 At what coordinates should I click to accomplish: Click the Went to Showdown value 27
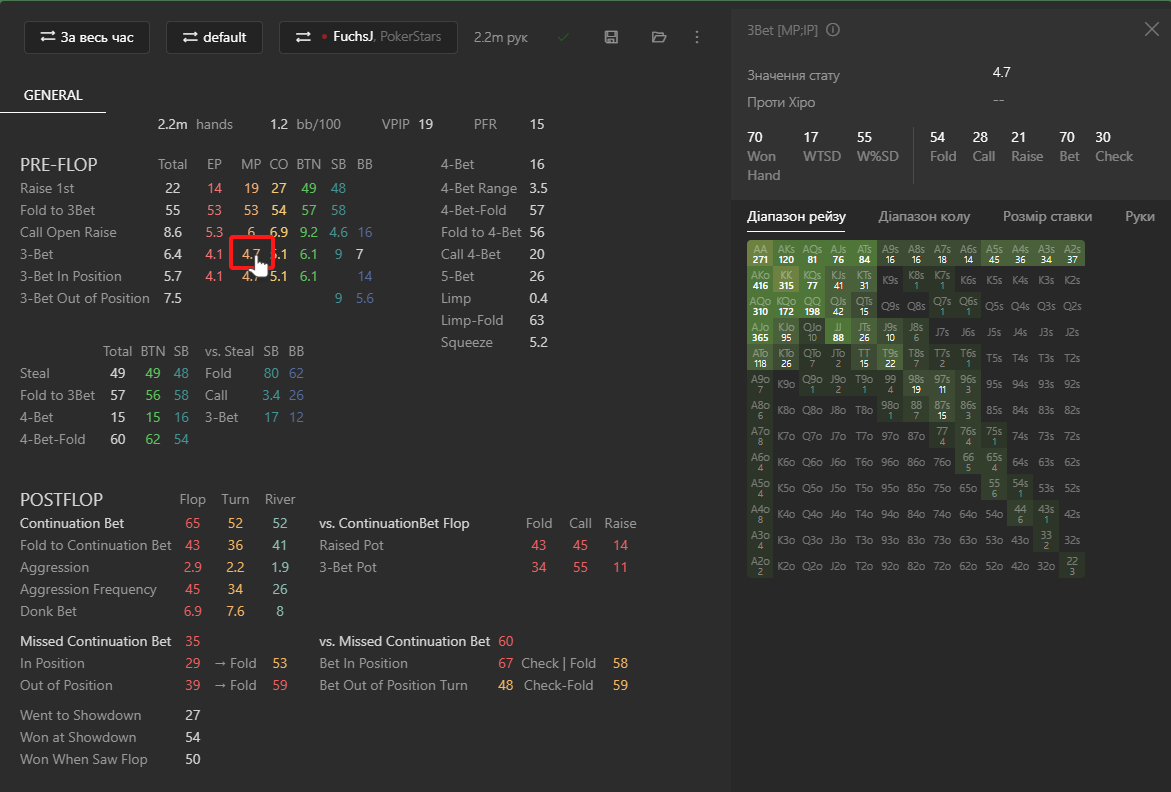[x=193, y=715]
